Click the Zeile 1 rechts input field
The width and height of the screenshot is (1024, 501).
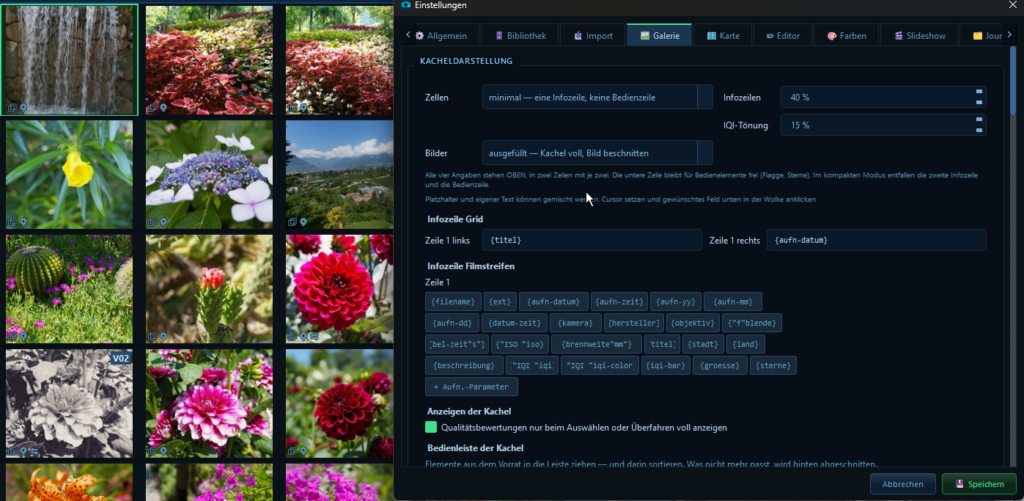(876, 240)
